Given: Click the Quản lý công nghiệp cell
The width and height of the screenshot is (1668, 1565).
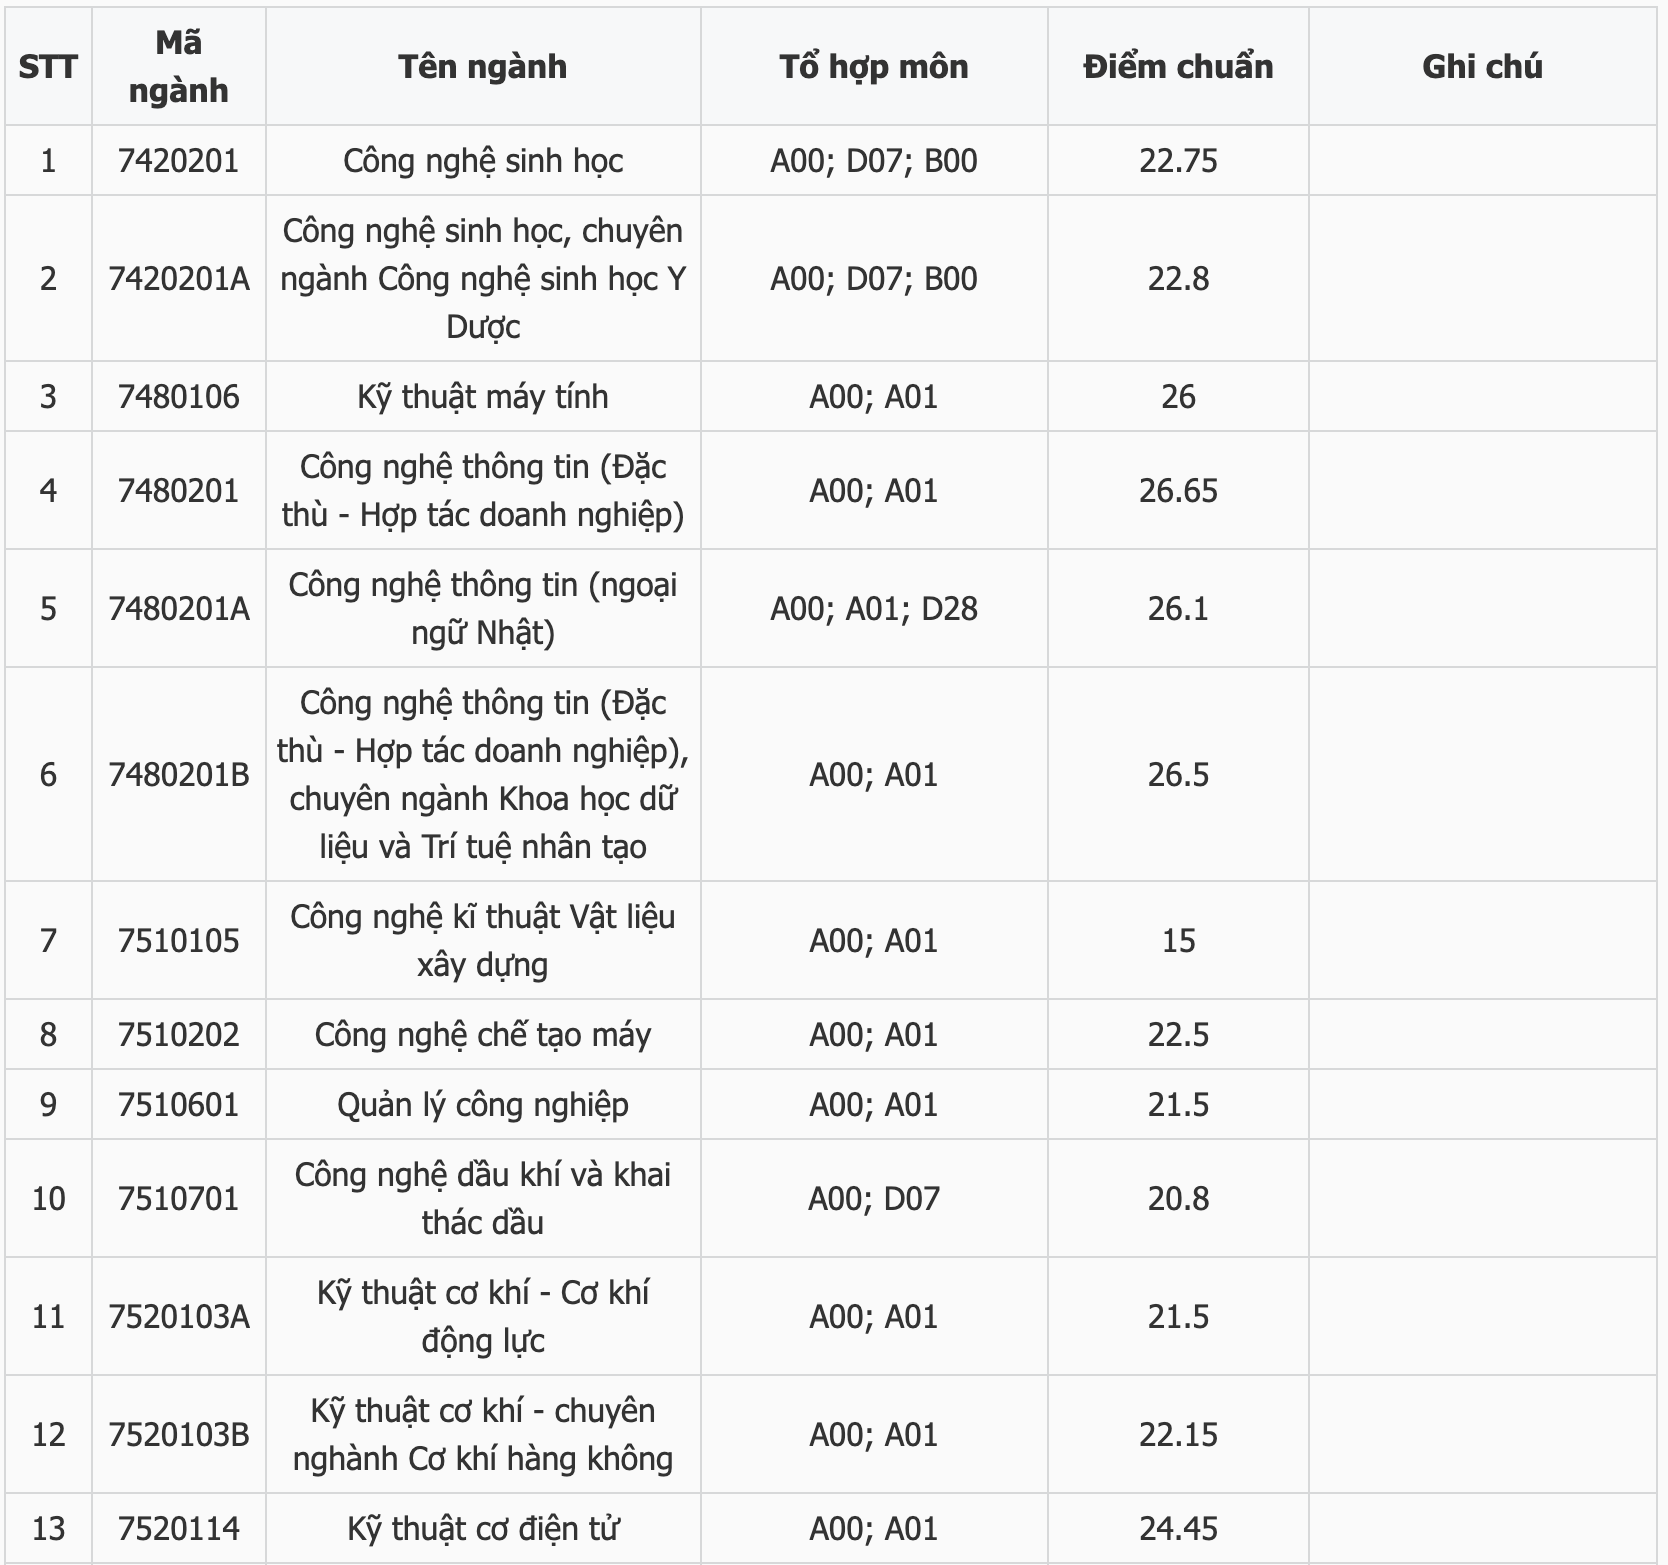Looking at the screenshot, I should click(483, 1105).
